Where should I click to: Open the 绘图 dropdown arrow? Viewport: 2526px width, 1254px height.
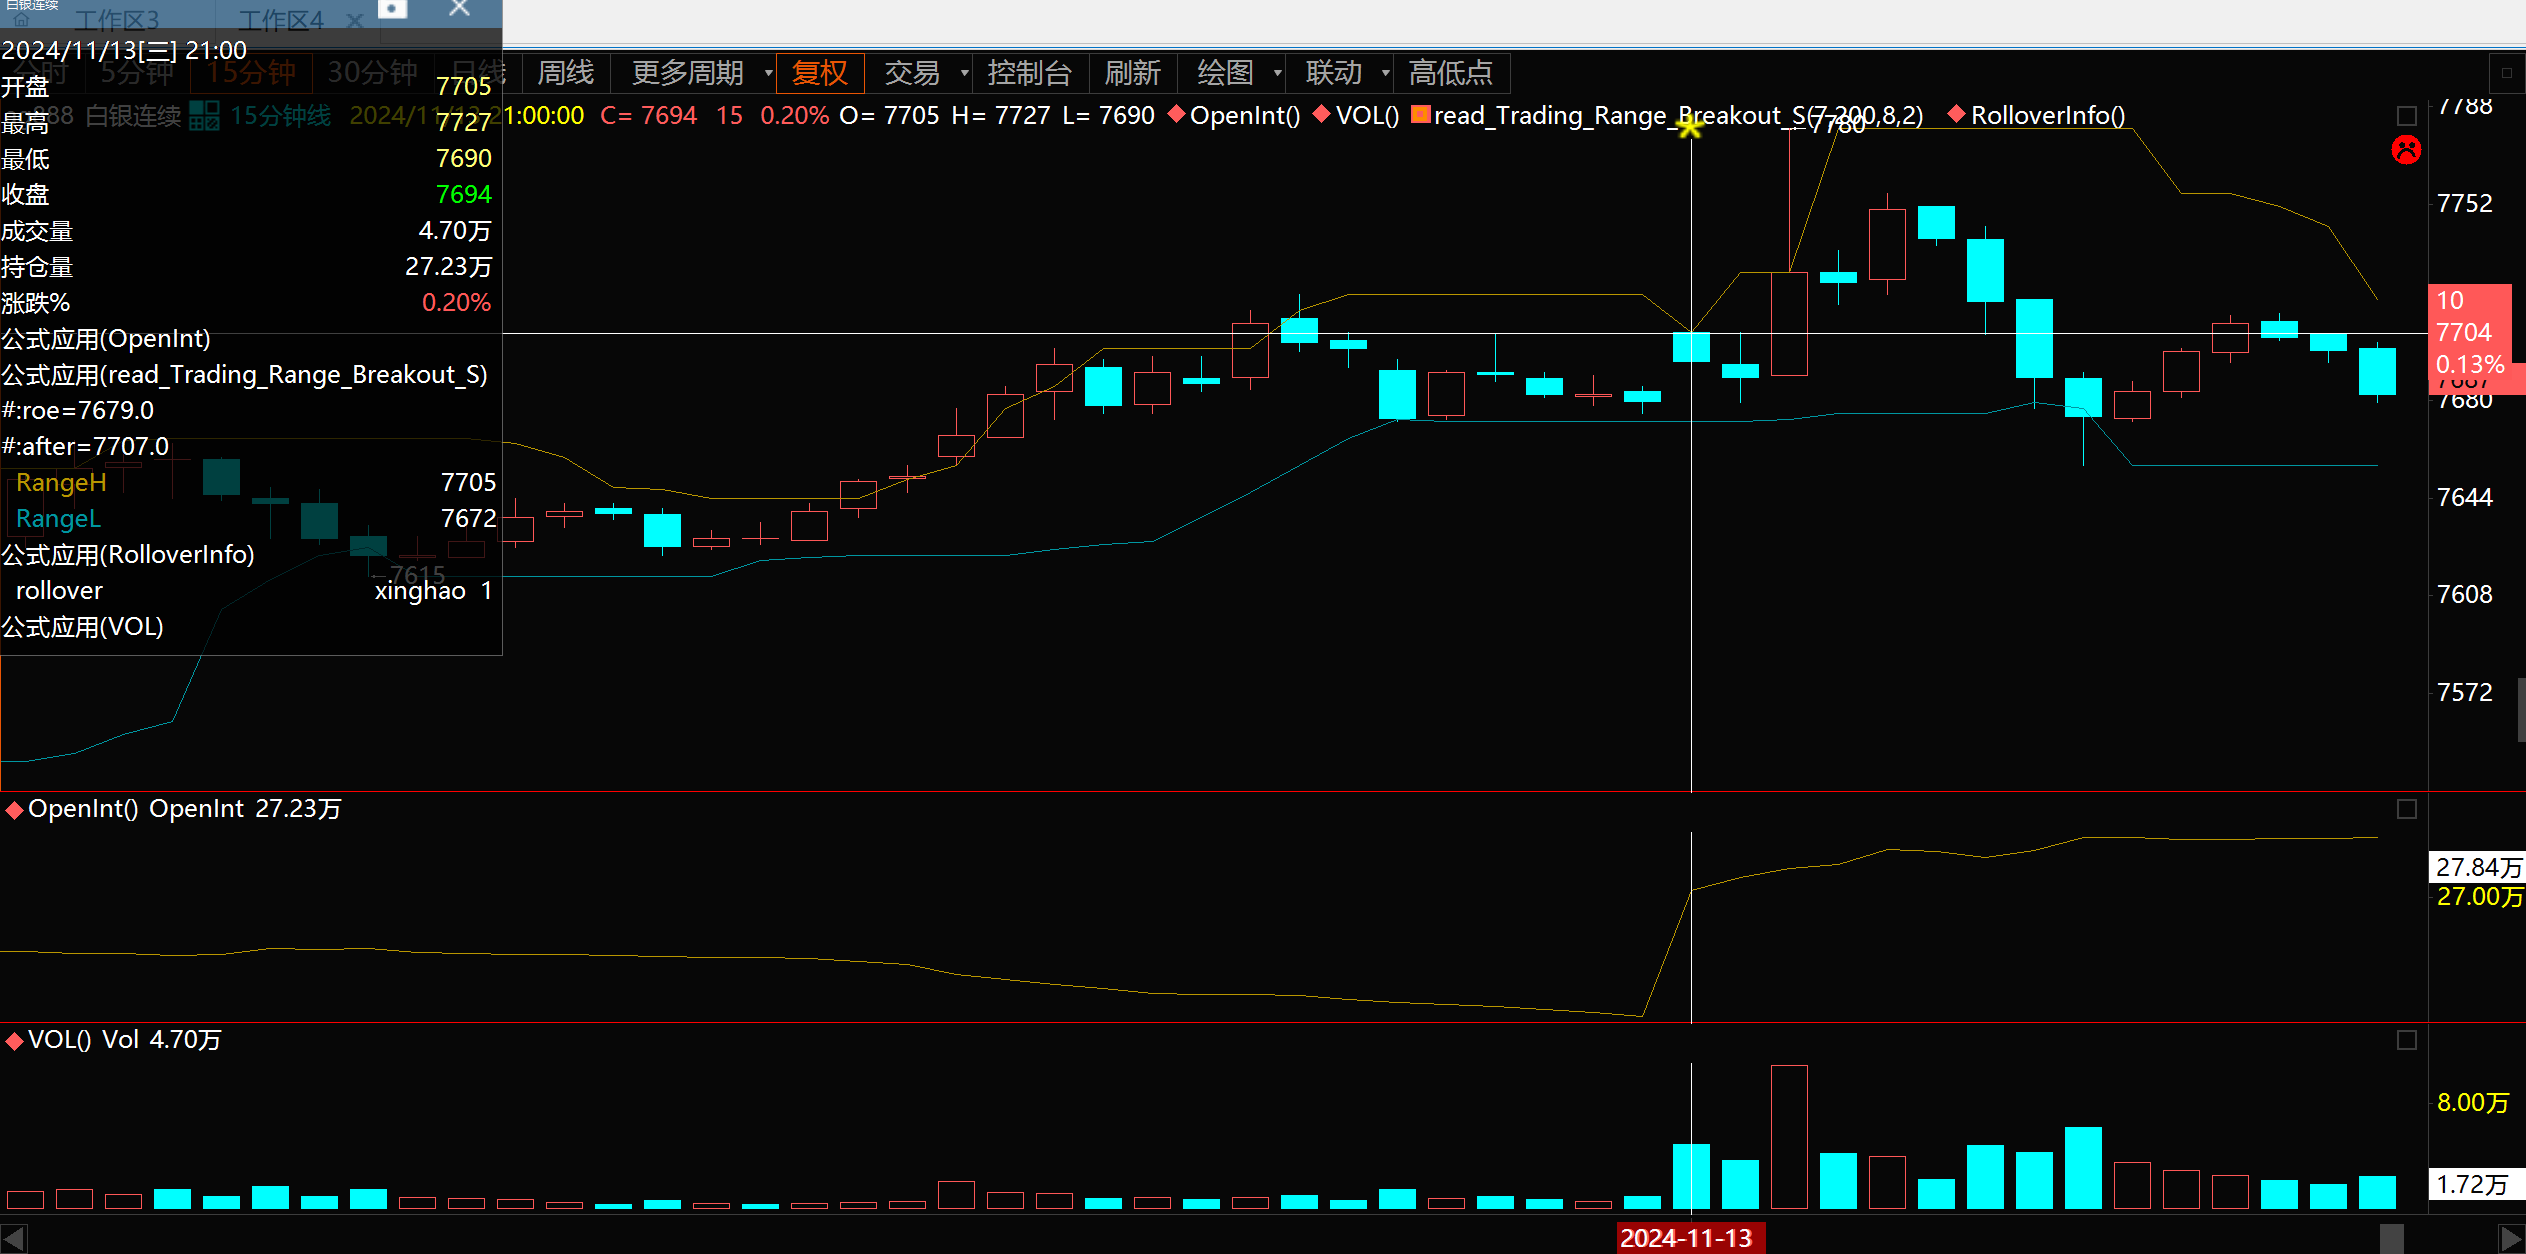click(1277, 73)
